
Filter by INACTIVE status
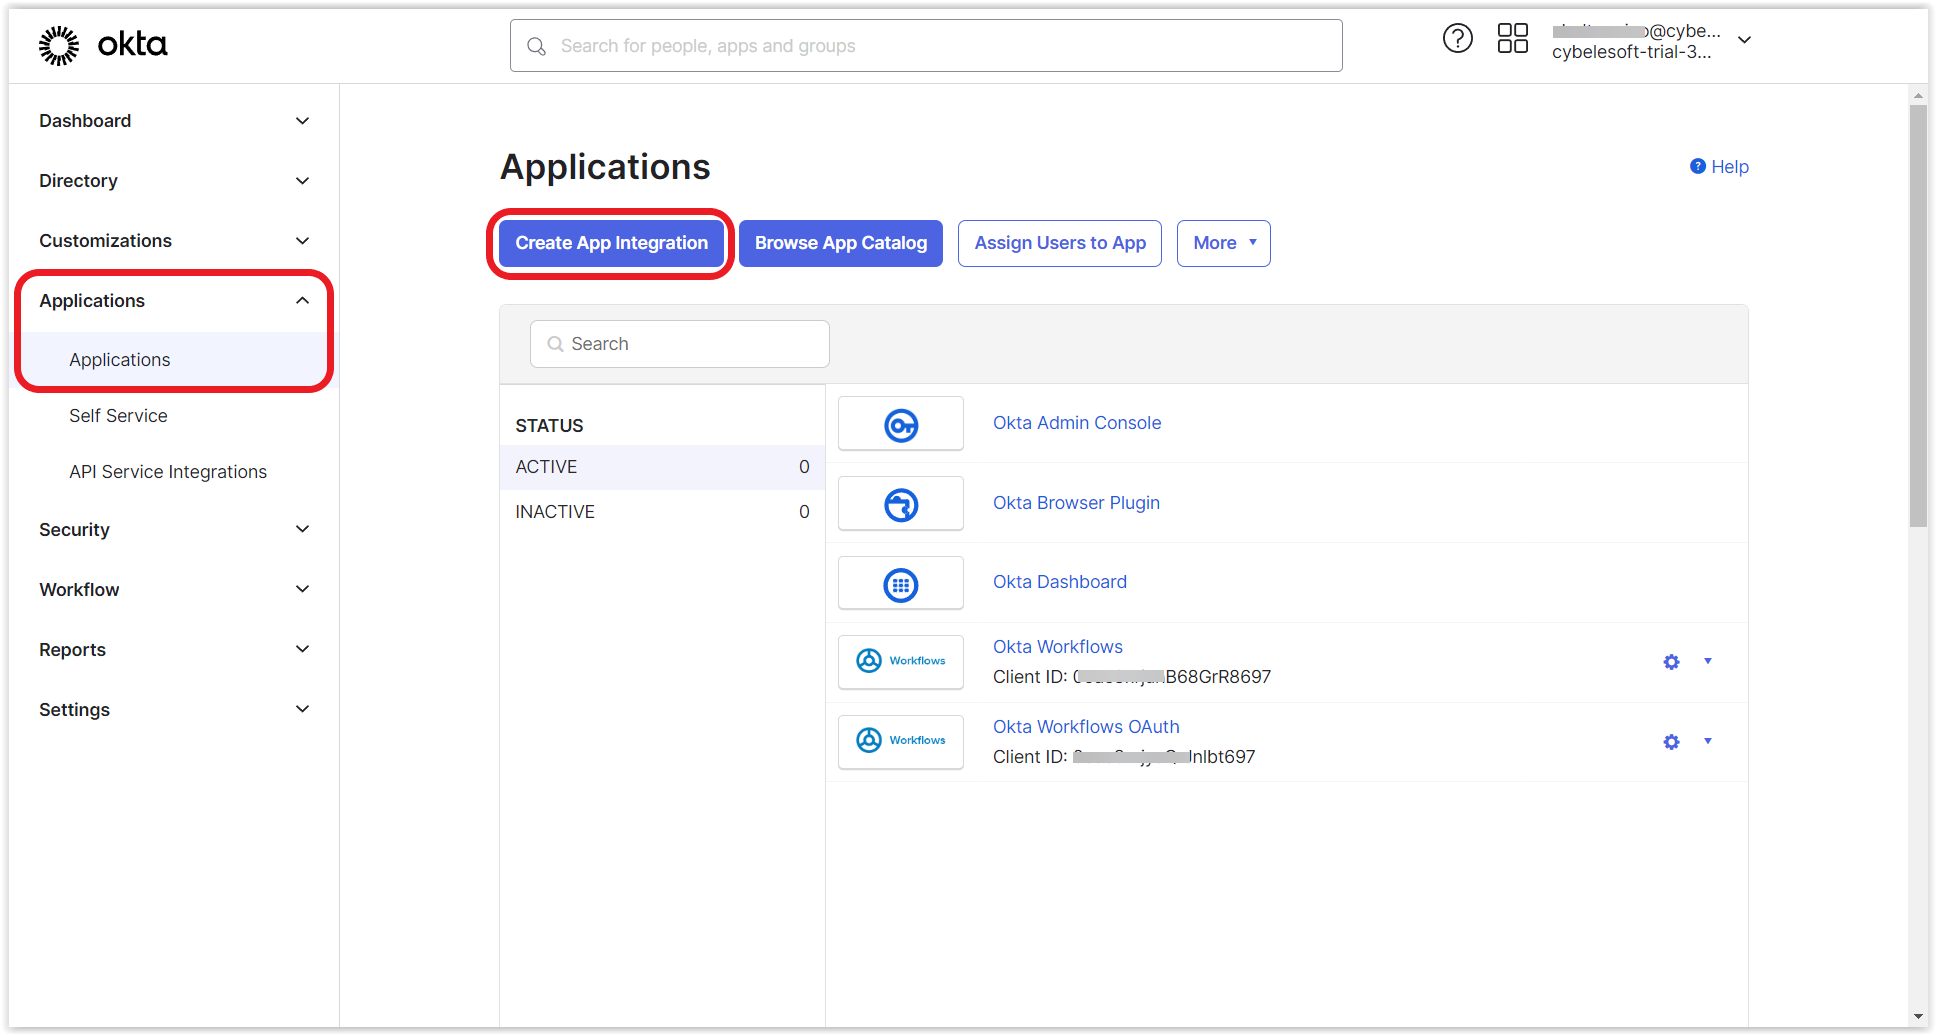coord(662,512)
